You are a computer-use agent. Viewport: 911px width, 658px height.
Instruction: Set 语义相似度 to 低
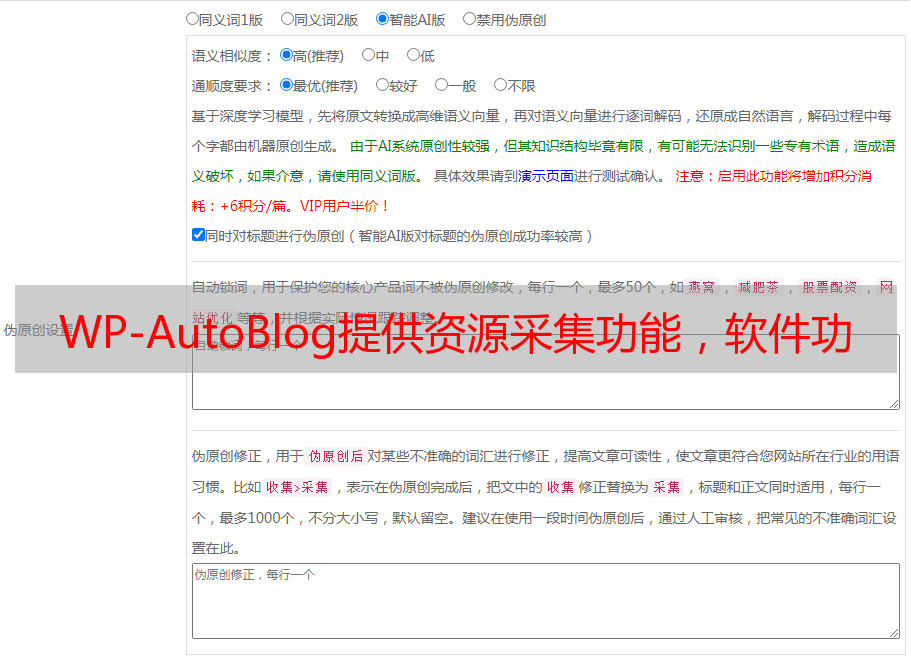tap(413, 55)
